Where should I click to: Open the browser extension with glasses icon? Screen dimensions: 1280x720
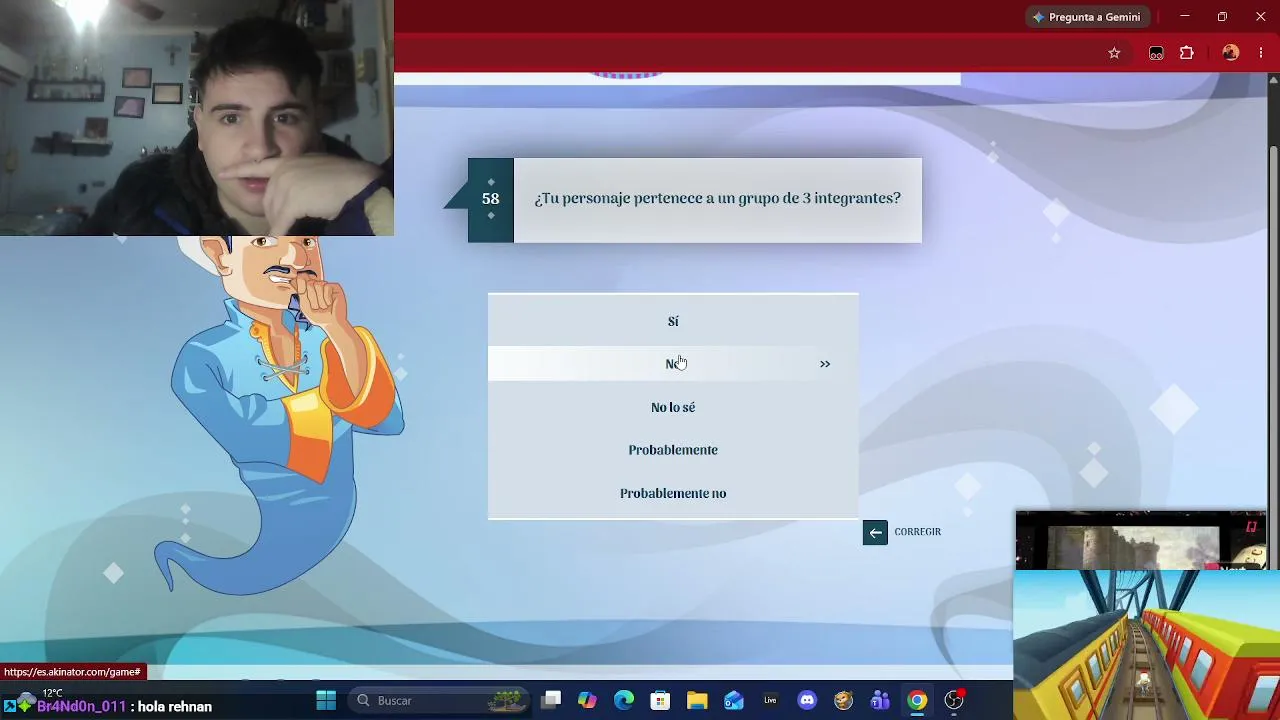pyautogui.click(x=1156, y=53)
